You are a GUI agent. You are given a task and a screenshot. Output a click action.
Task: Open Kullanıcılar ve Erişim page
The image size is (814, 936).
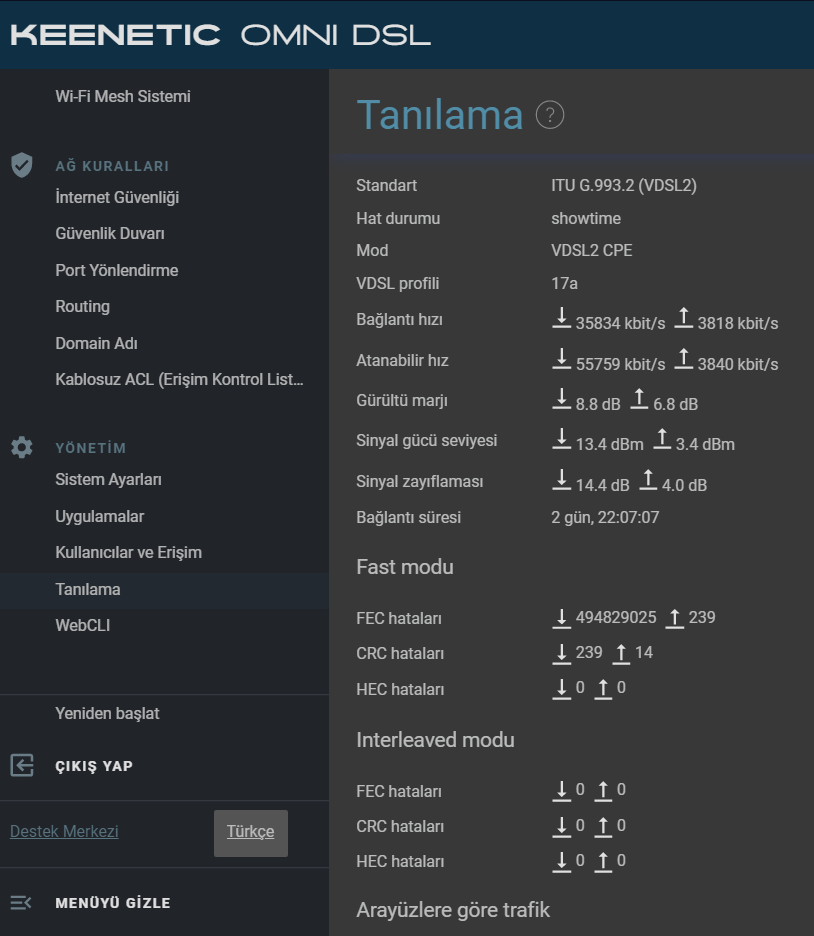click(128, 552)
